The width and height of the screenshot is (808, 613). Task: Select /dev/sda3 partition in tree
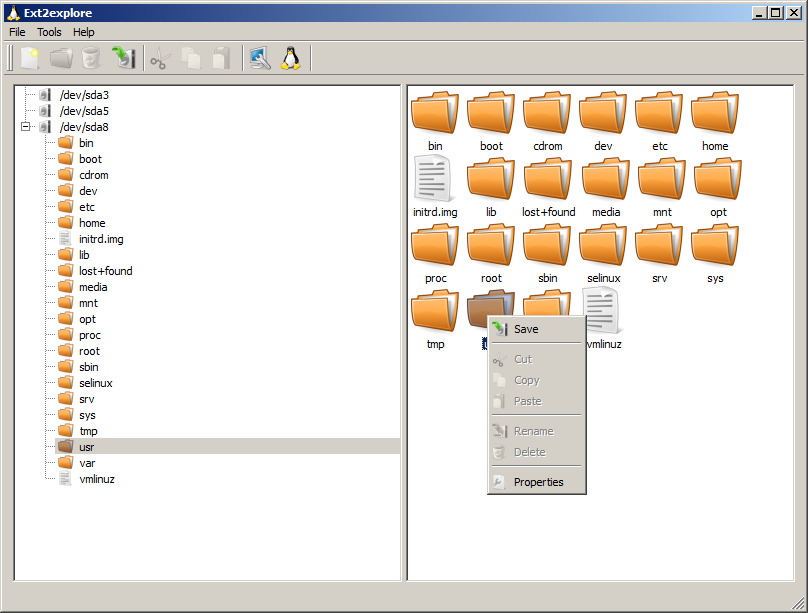84,95
